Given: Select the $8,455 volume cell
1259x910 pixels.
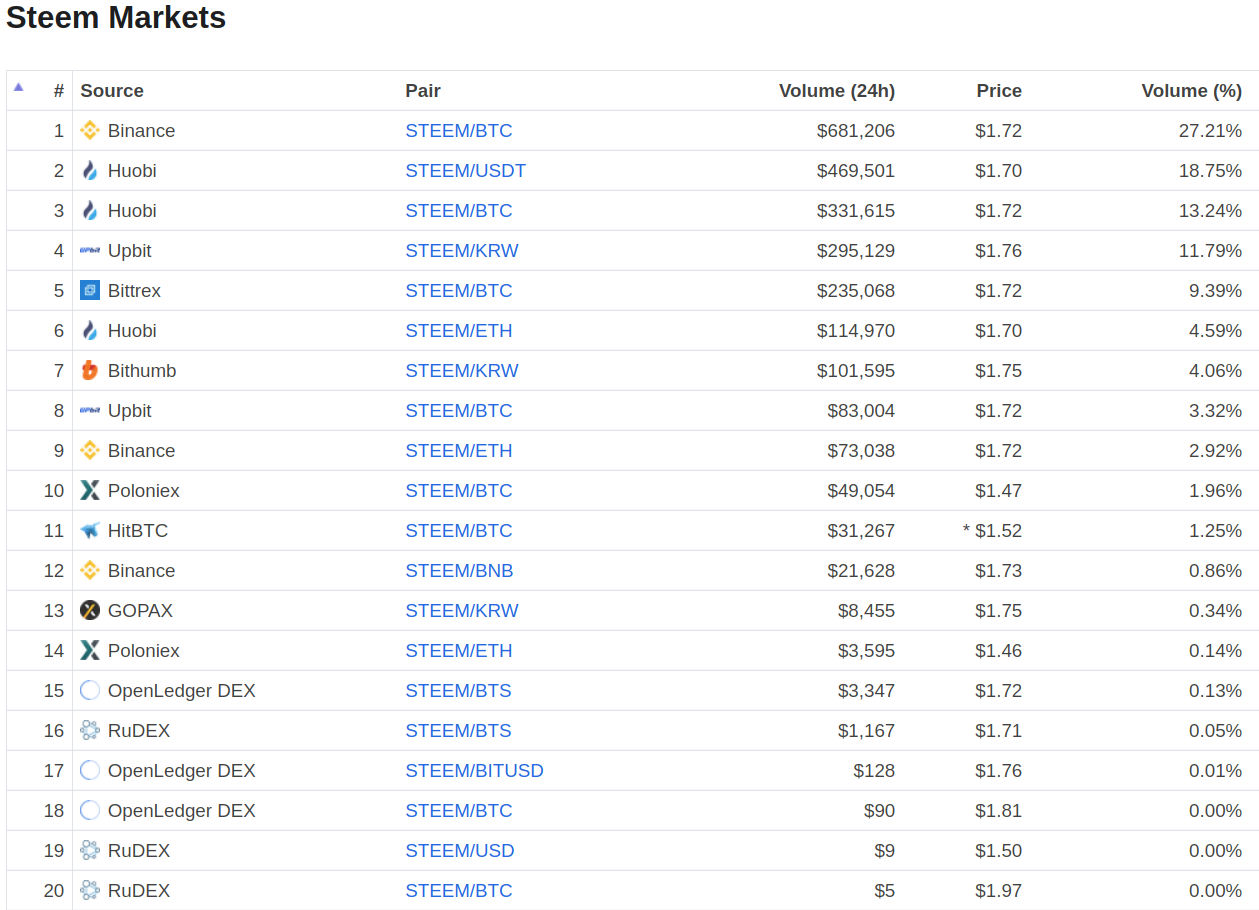Looking at the screenshot, I should click(x=866, y=610).
